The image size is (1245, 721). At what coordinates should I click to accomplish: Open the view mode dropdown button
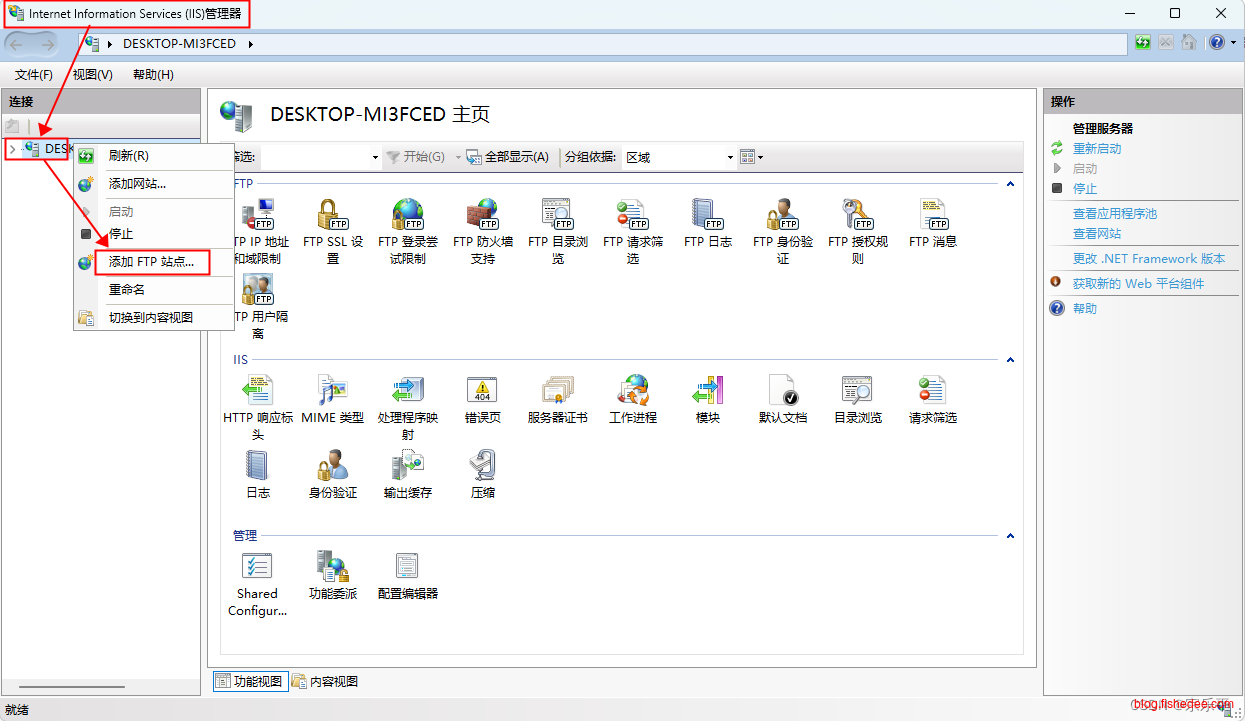point(751,157)
